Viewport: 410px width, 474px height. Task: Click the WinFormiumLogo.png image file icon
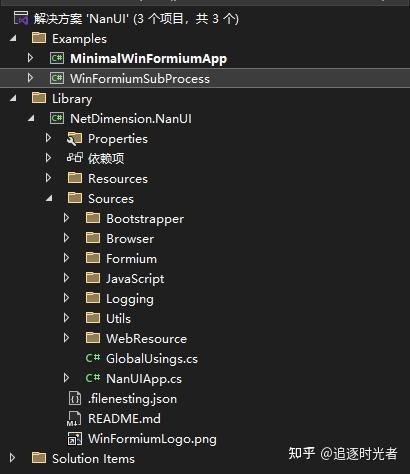[x=75, y=439]
